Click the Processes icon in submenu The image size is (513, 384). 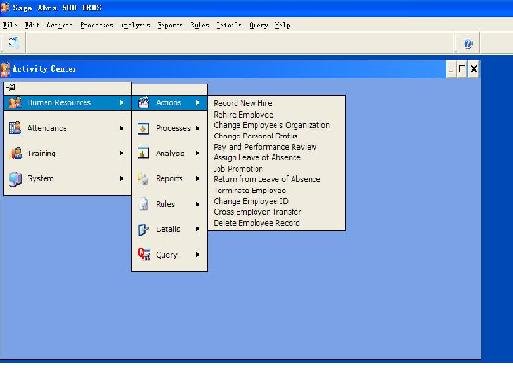143,128
